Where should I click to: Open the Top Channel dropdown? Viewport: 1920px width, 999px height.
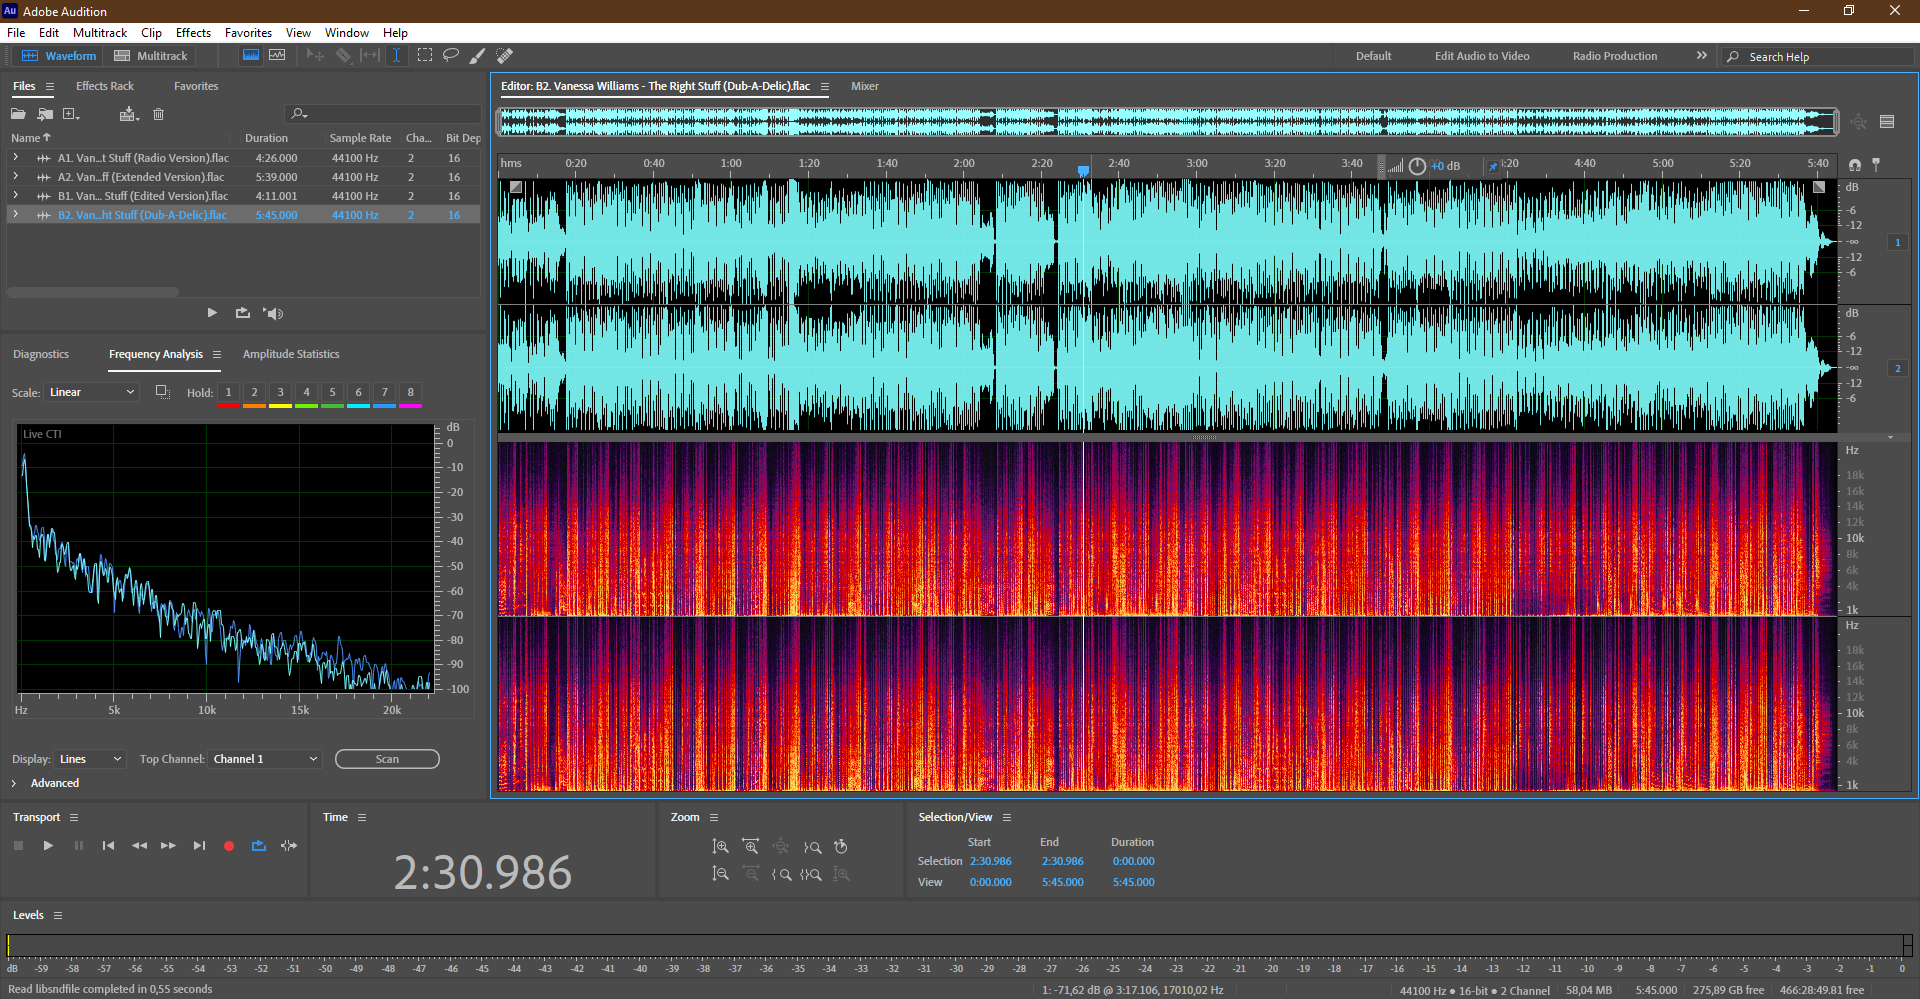tap(265, 759)
